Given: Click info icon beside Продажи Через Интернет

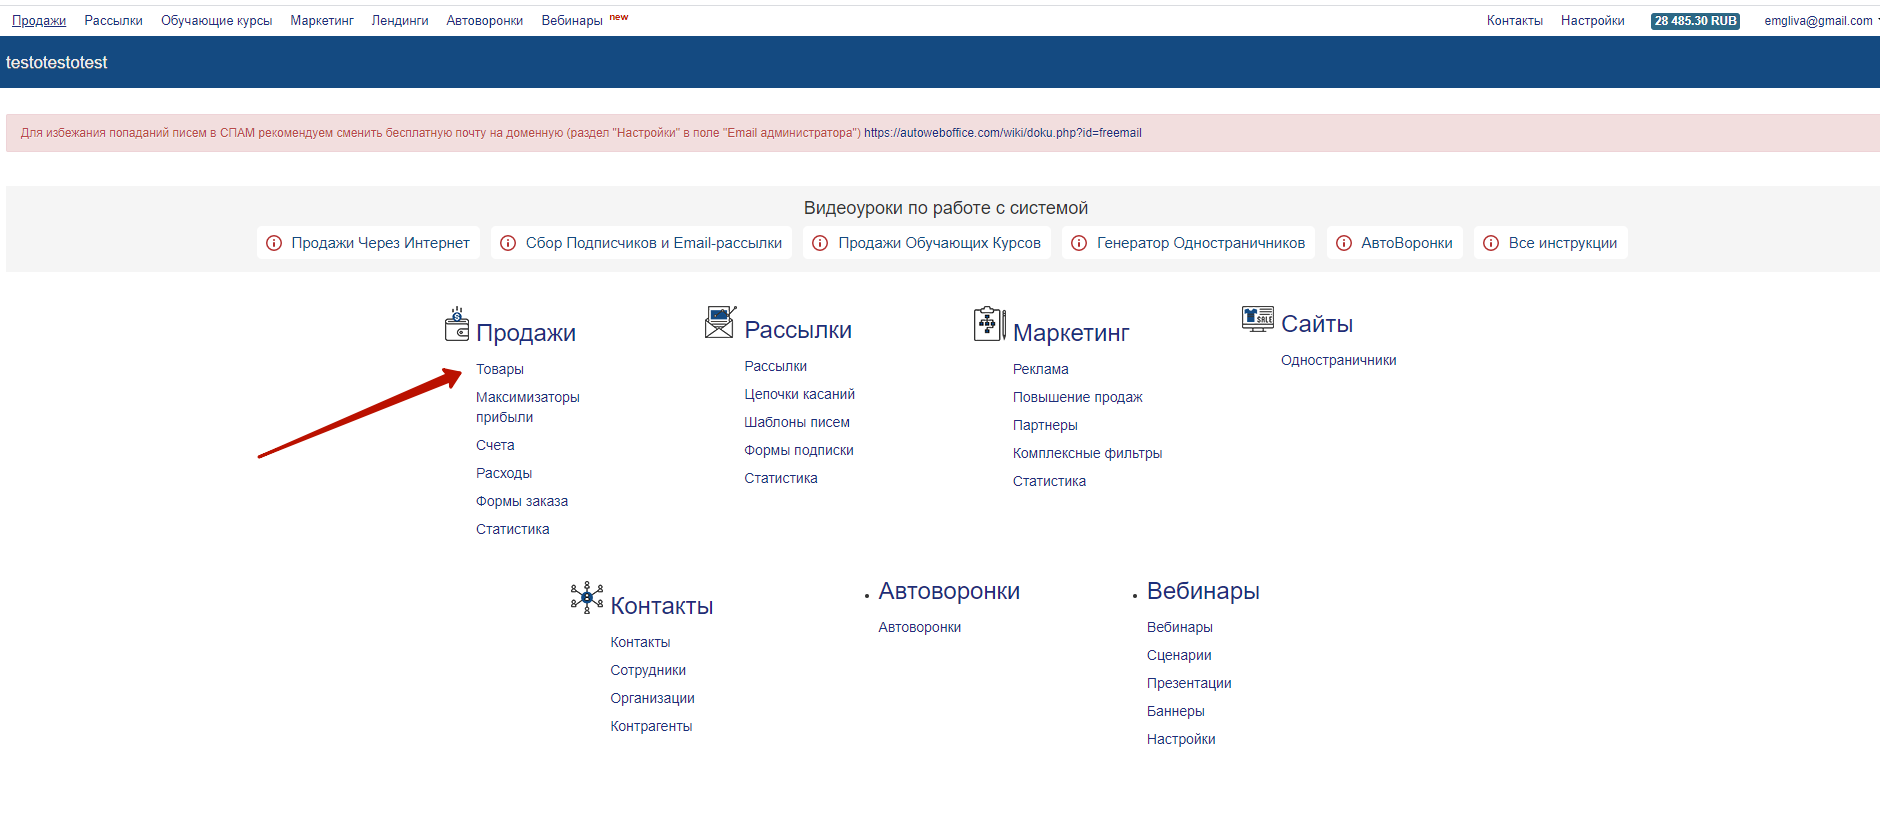Looking at the screenshot, I should [x=274, y=243].
